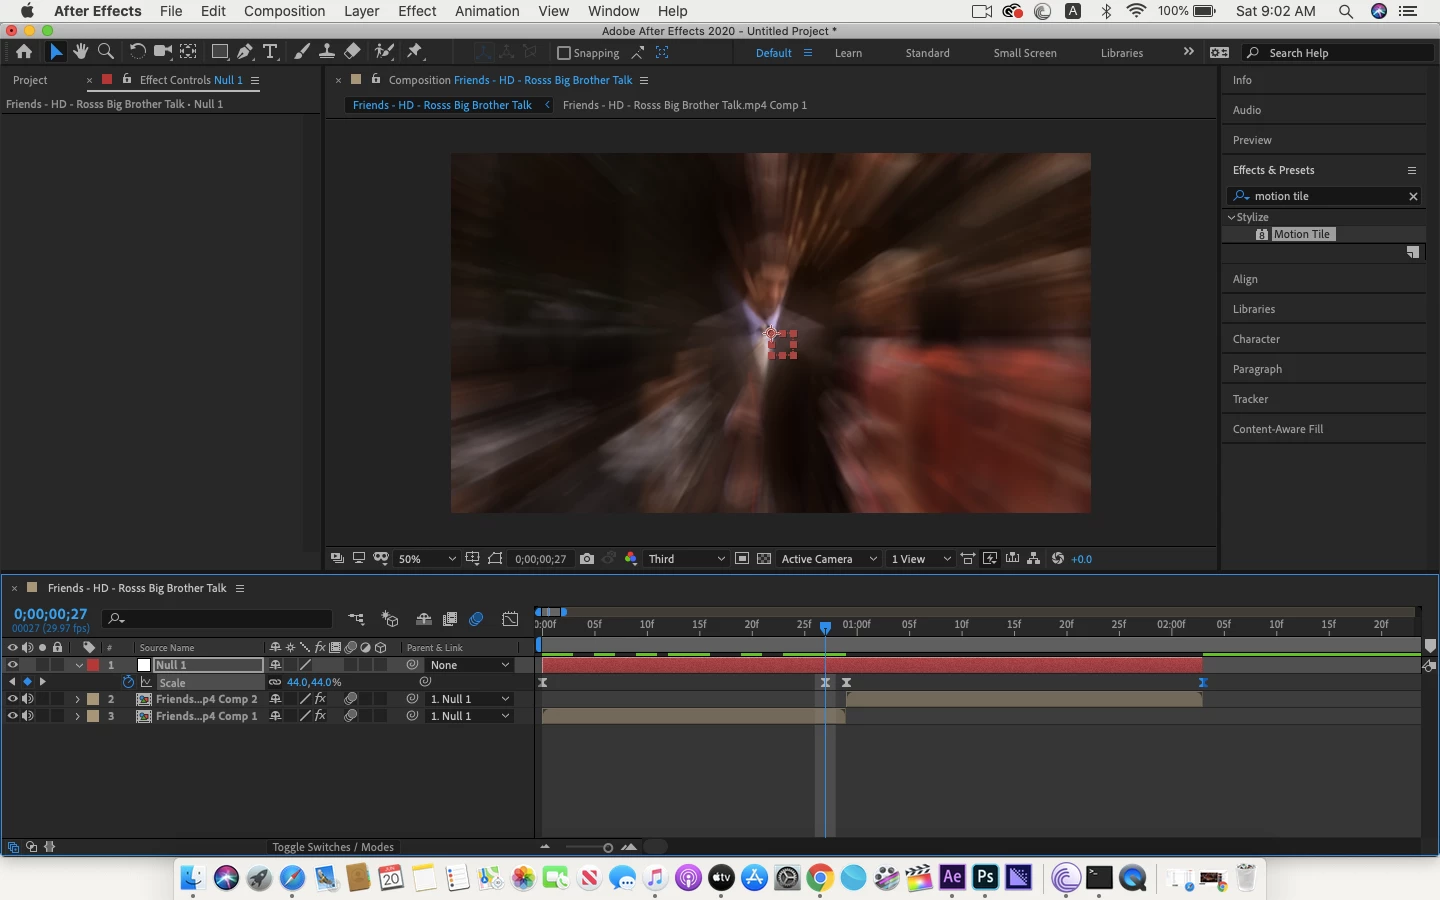Open the Active Camera view dropdown
This screenshot has height=900, width=1440.
[x=829, y=559]
